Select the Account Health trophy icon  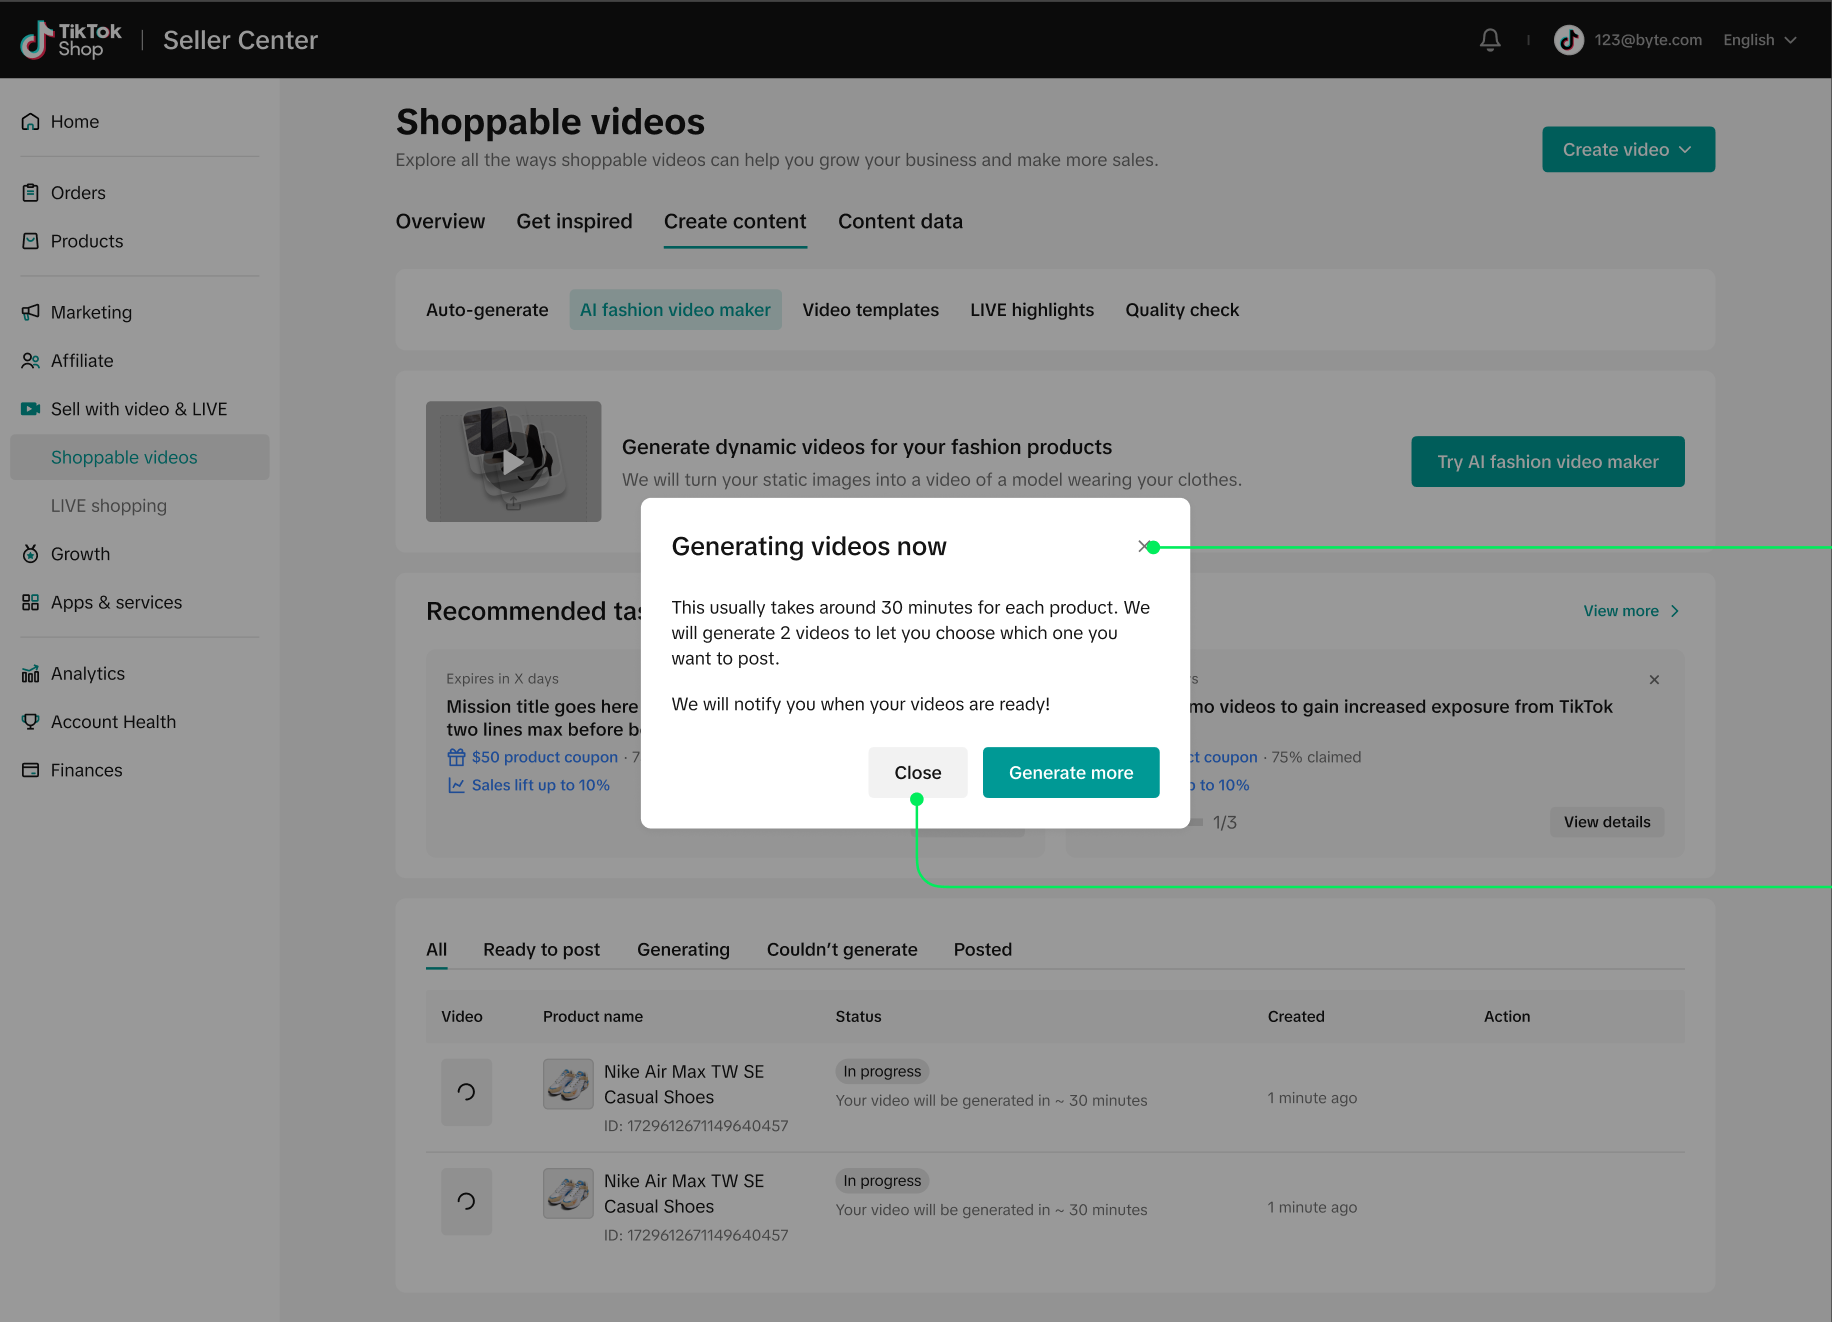(x=31, y=722)
